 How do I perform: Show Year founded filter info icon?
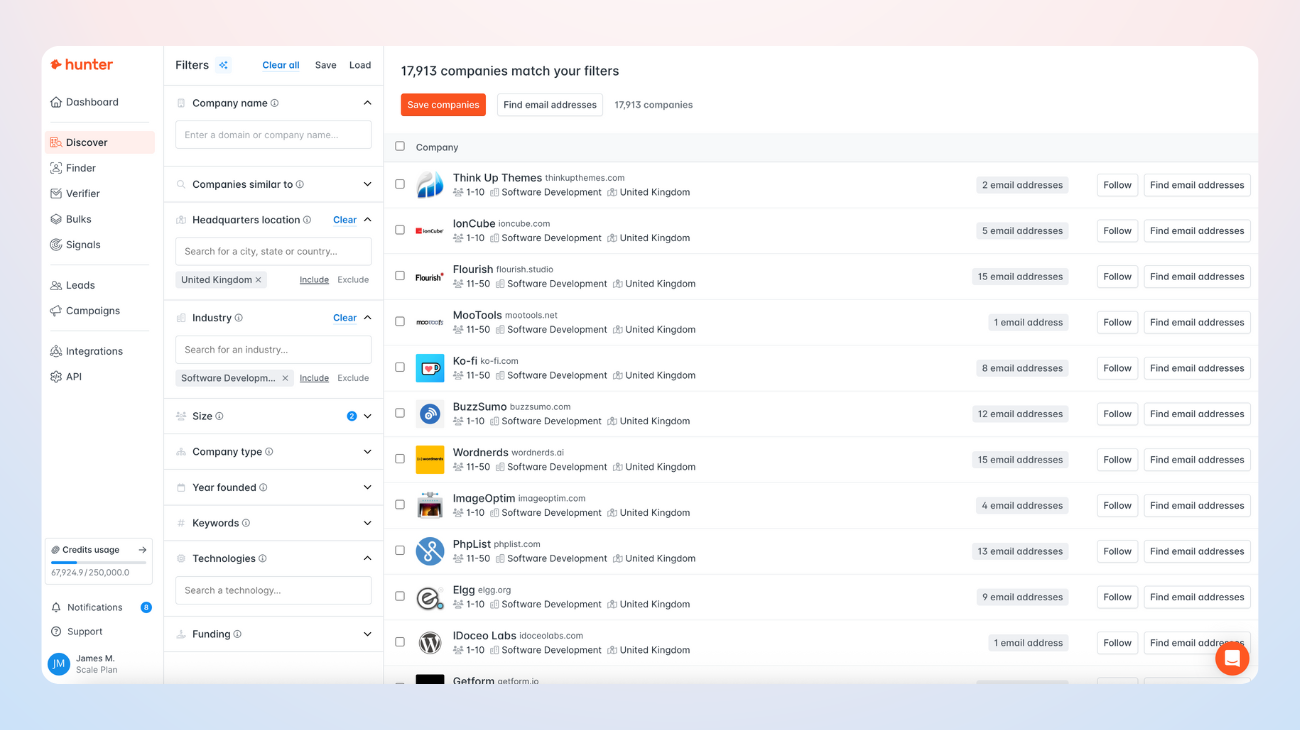pyautogui.click(x=263, y=488)
